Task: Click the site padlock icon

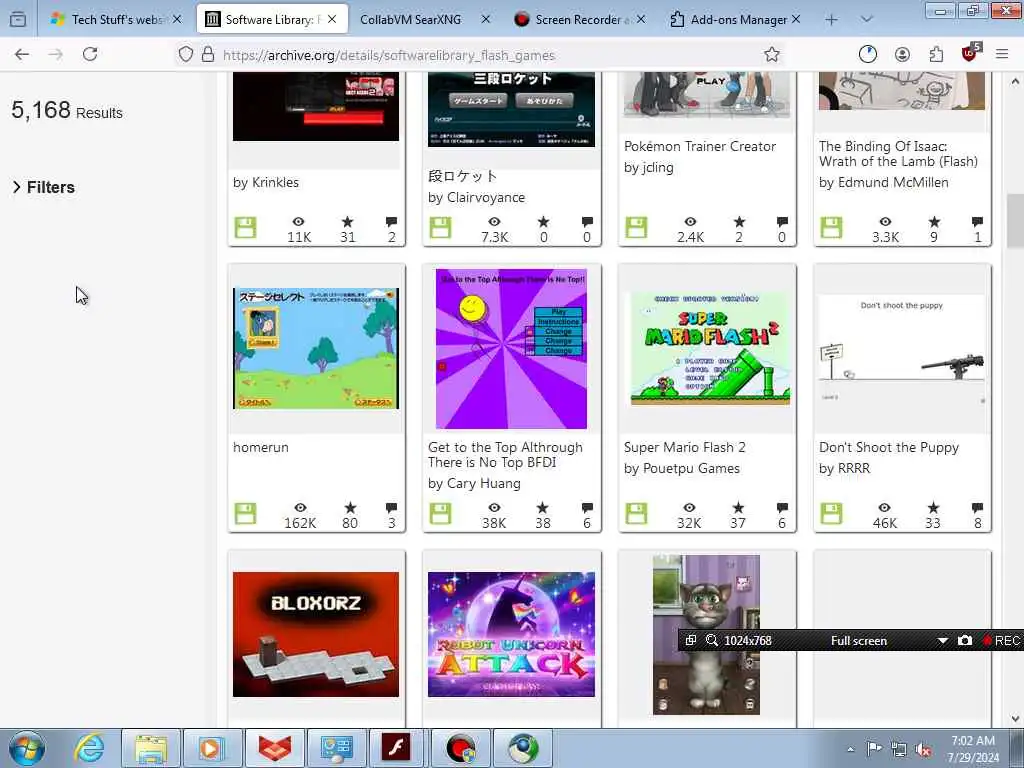Action: pos(208,55)
